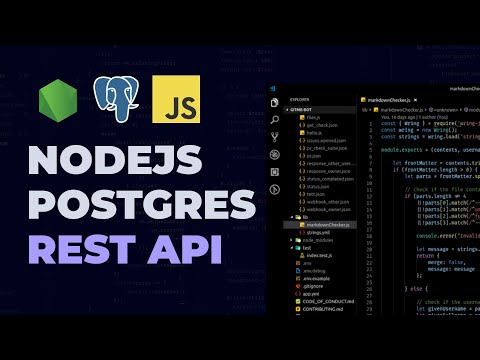480x360 pixels.
Task: Select markdownChecker.js in the file tree
Action: [320, 225]
